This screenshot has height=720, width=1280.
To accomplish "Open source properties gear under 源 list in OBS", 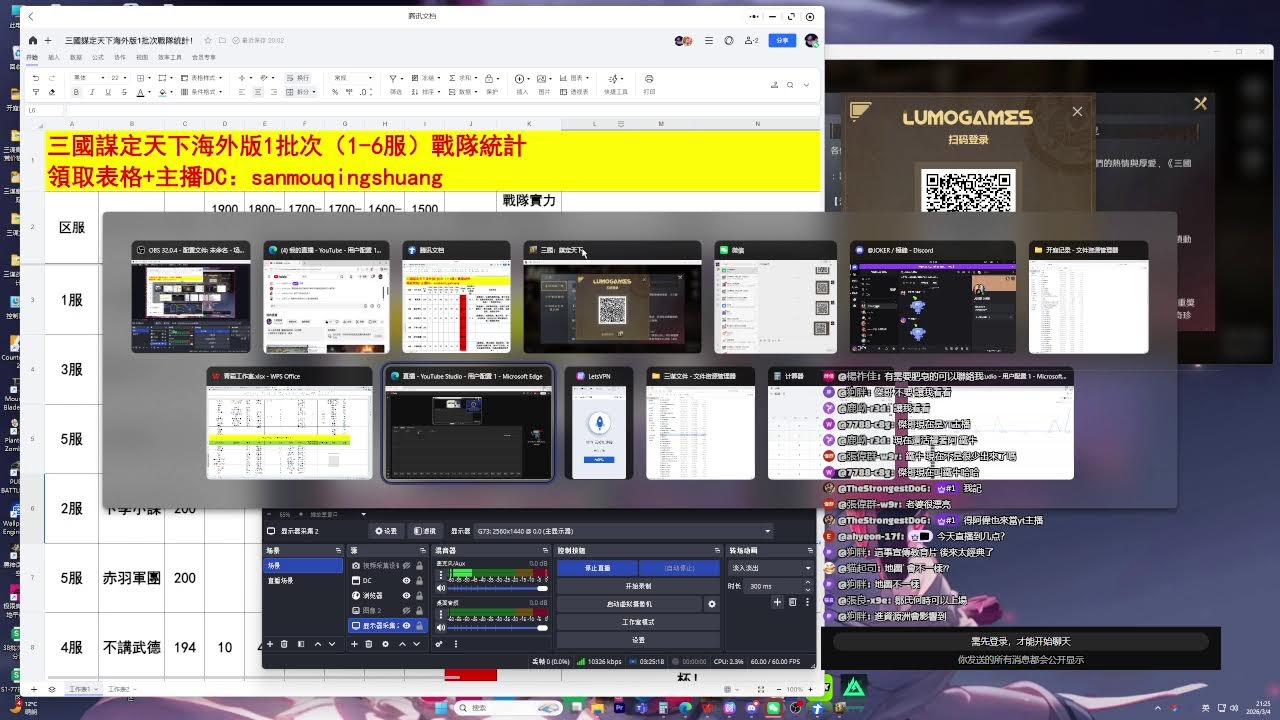I will (386, 644).
